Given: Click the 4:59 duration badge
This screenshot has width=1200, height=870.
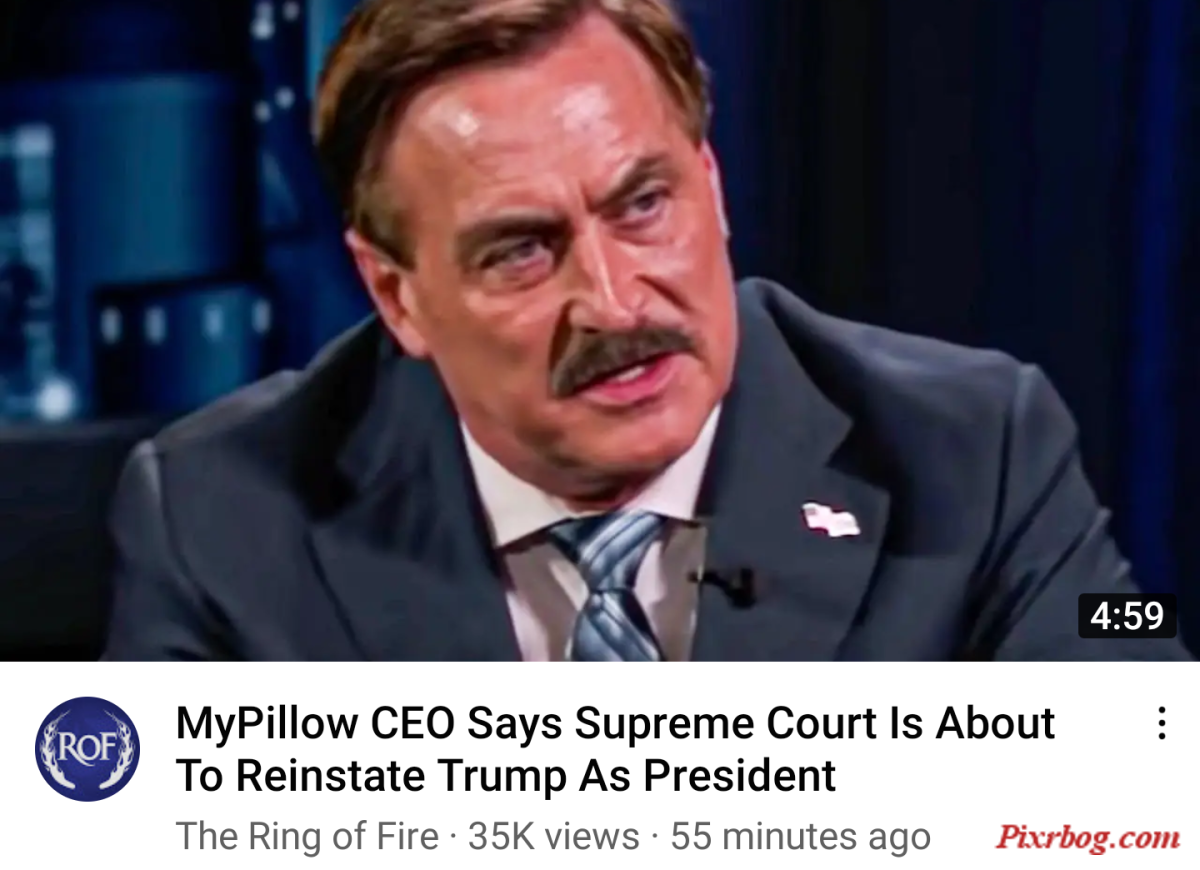Looking at the screenshot, I should pyautogui.click(x=1127, y=616).
